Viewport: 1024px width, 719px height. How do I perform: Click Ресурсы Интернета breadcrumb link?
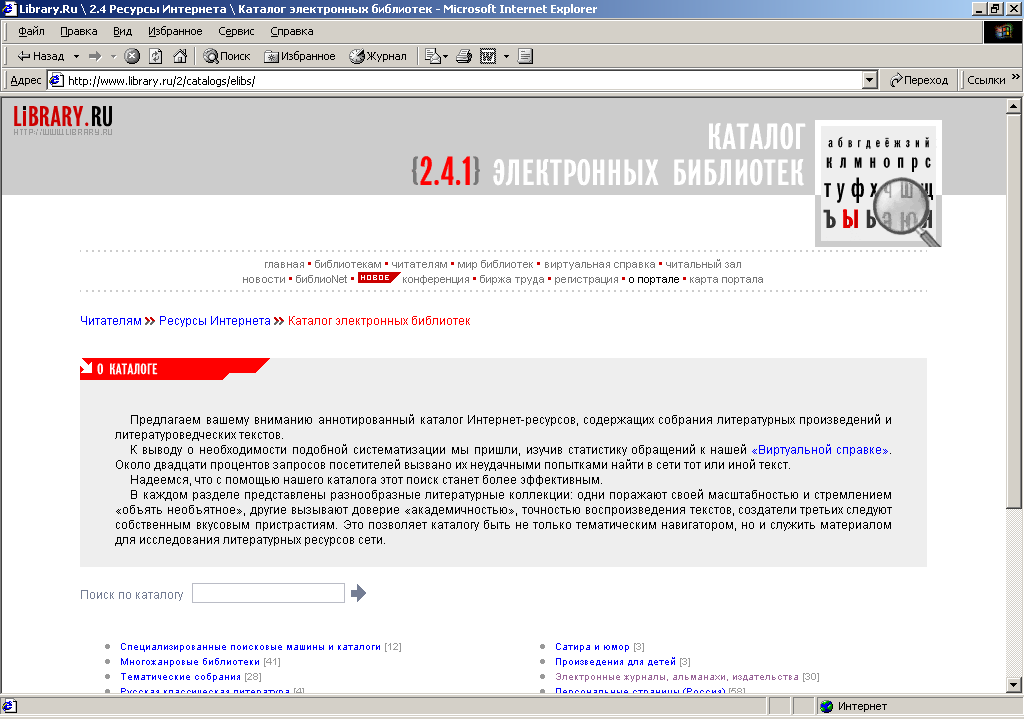[215, 321]
